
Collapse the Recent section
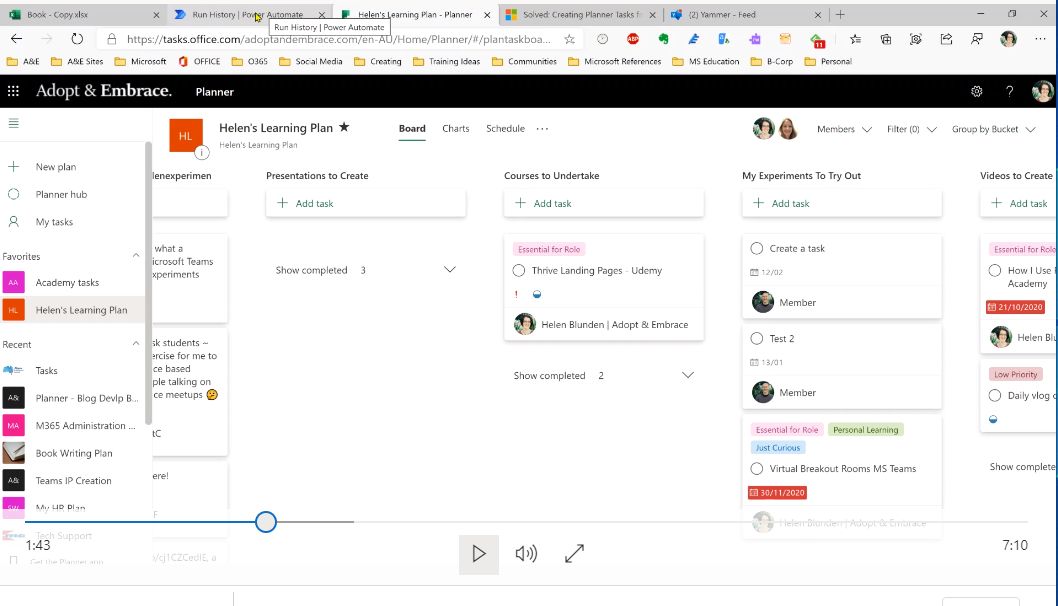point(136,343)
